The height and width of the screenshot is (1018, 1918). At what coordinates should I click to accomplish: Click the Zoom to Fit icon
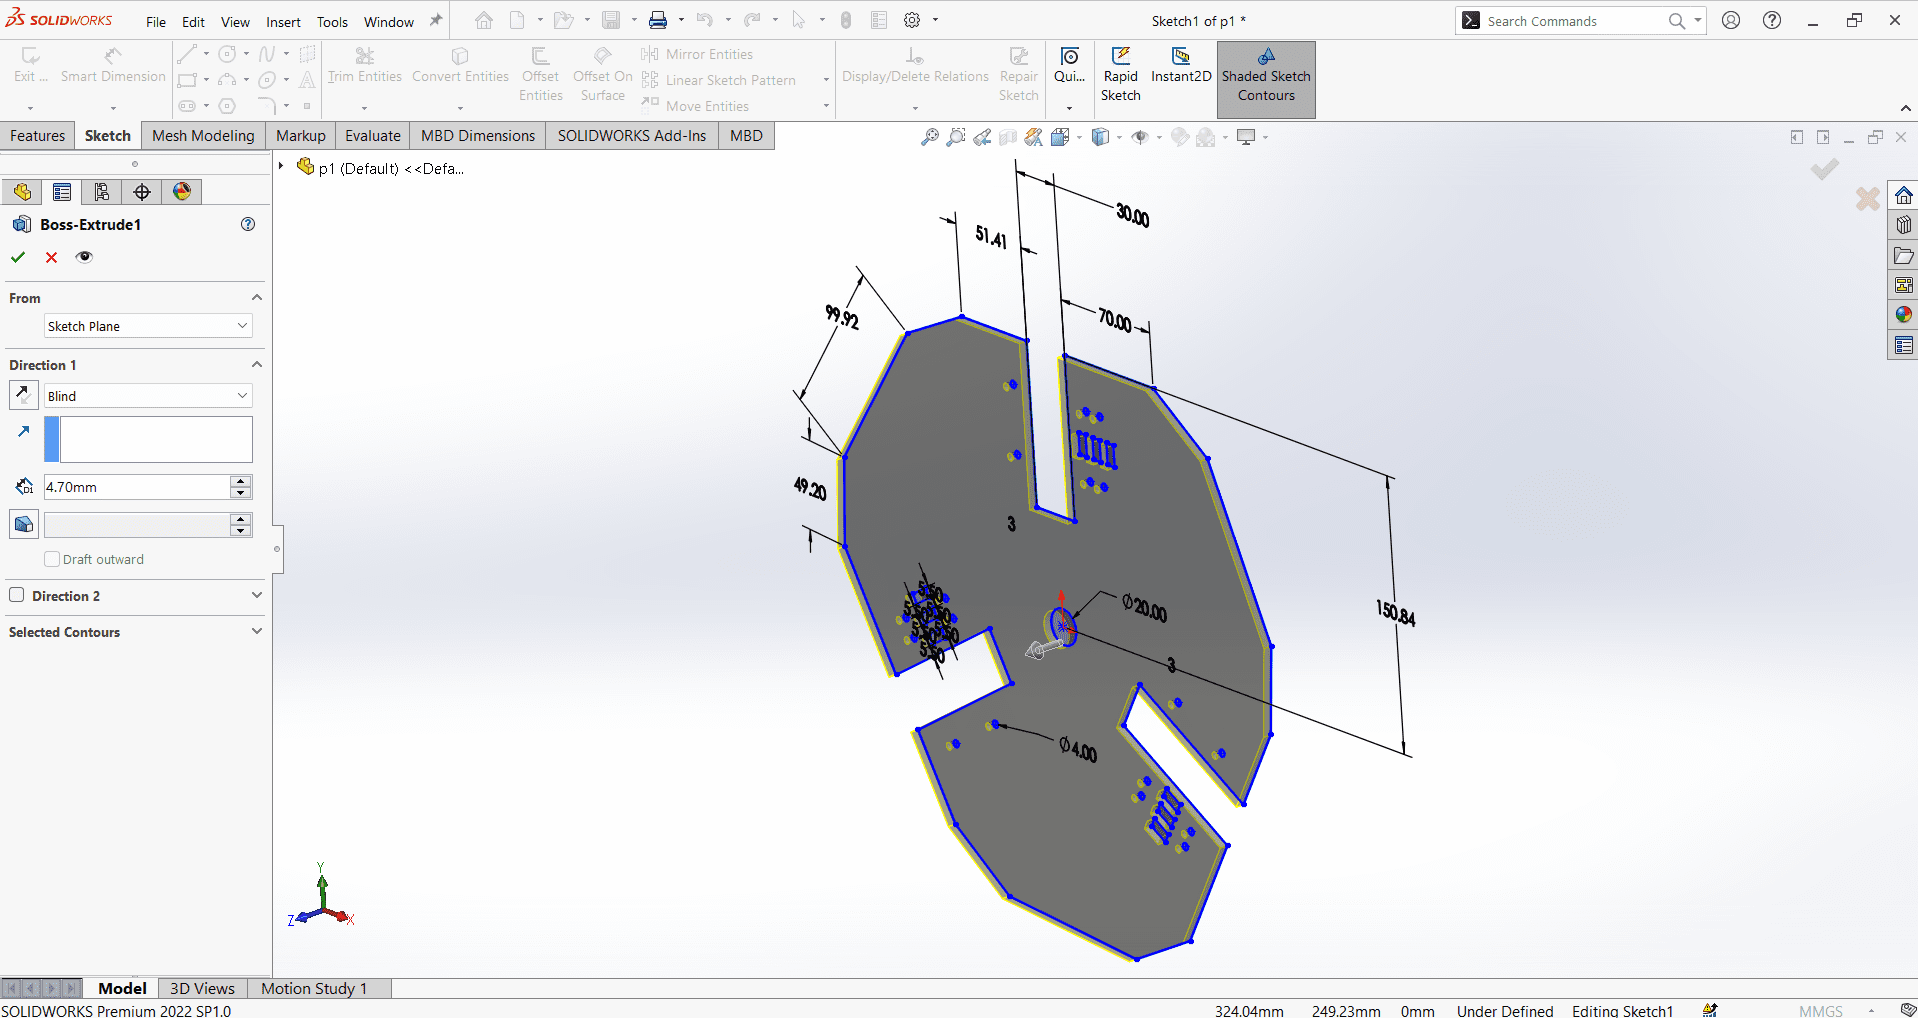pyautogui.click(x=930, y=137)
